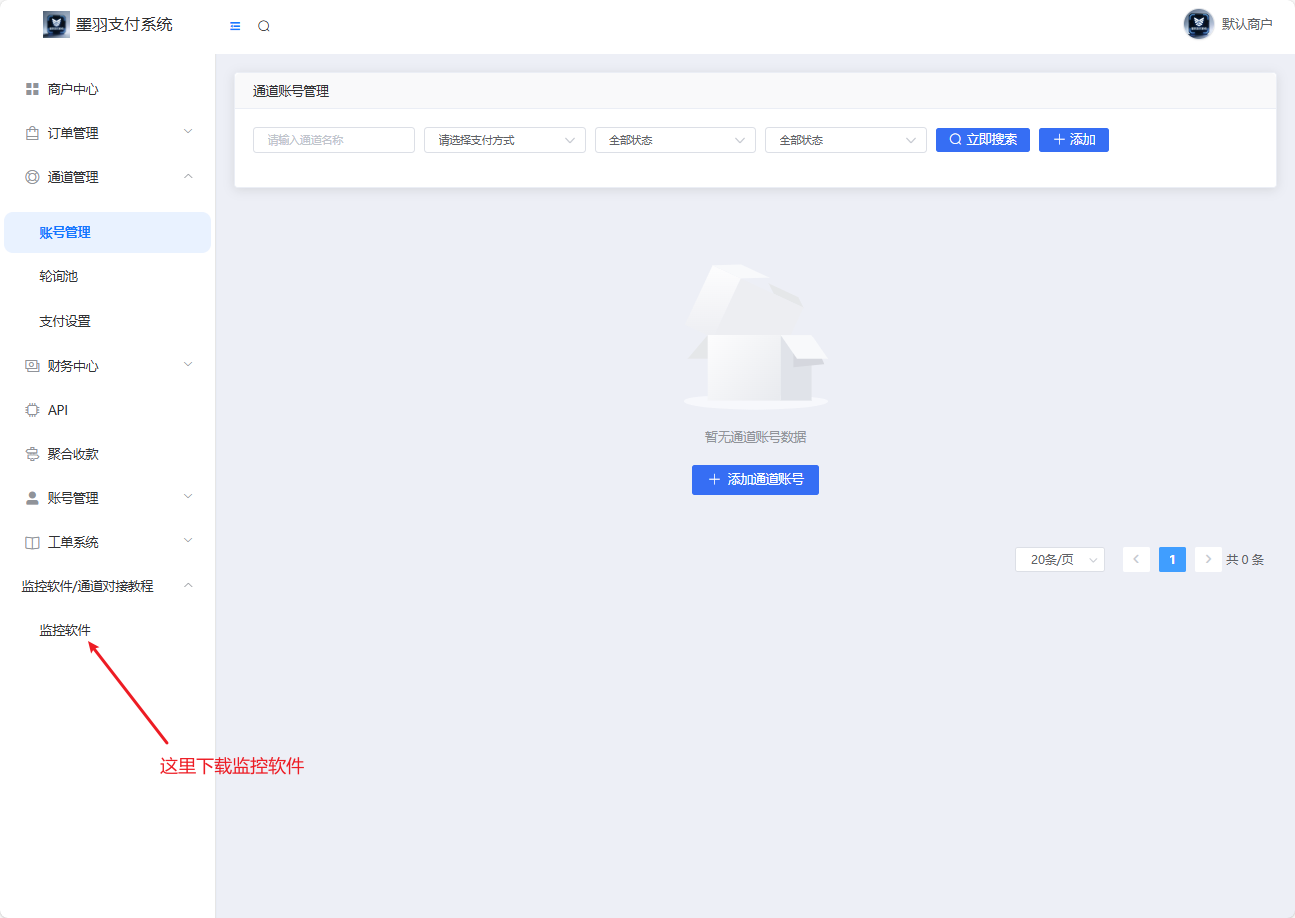The image size is (1295, 918).
Task: Click the hamburger menu collapse icon
Action: pos(235,26)
